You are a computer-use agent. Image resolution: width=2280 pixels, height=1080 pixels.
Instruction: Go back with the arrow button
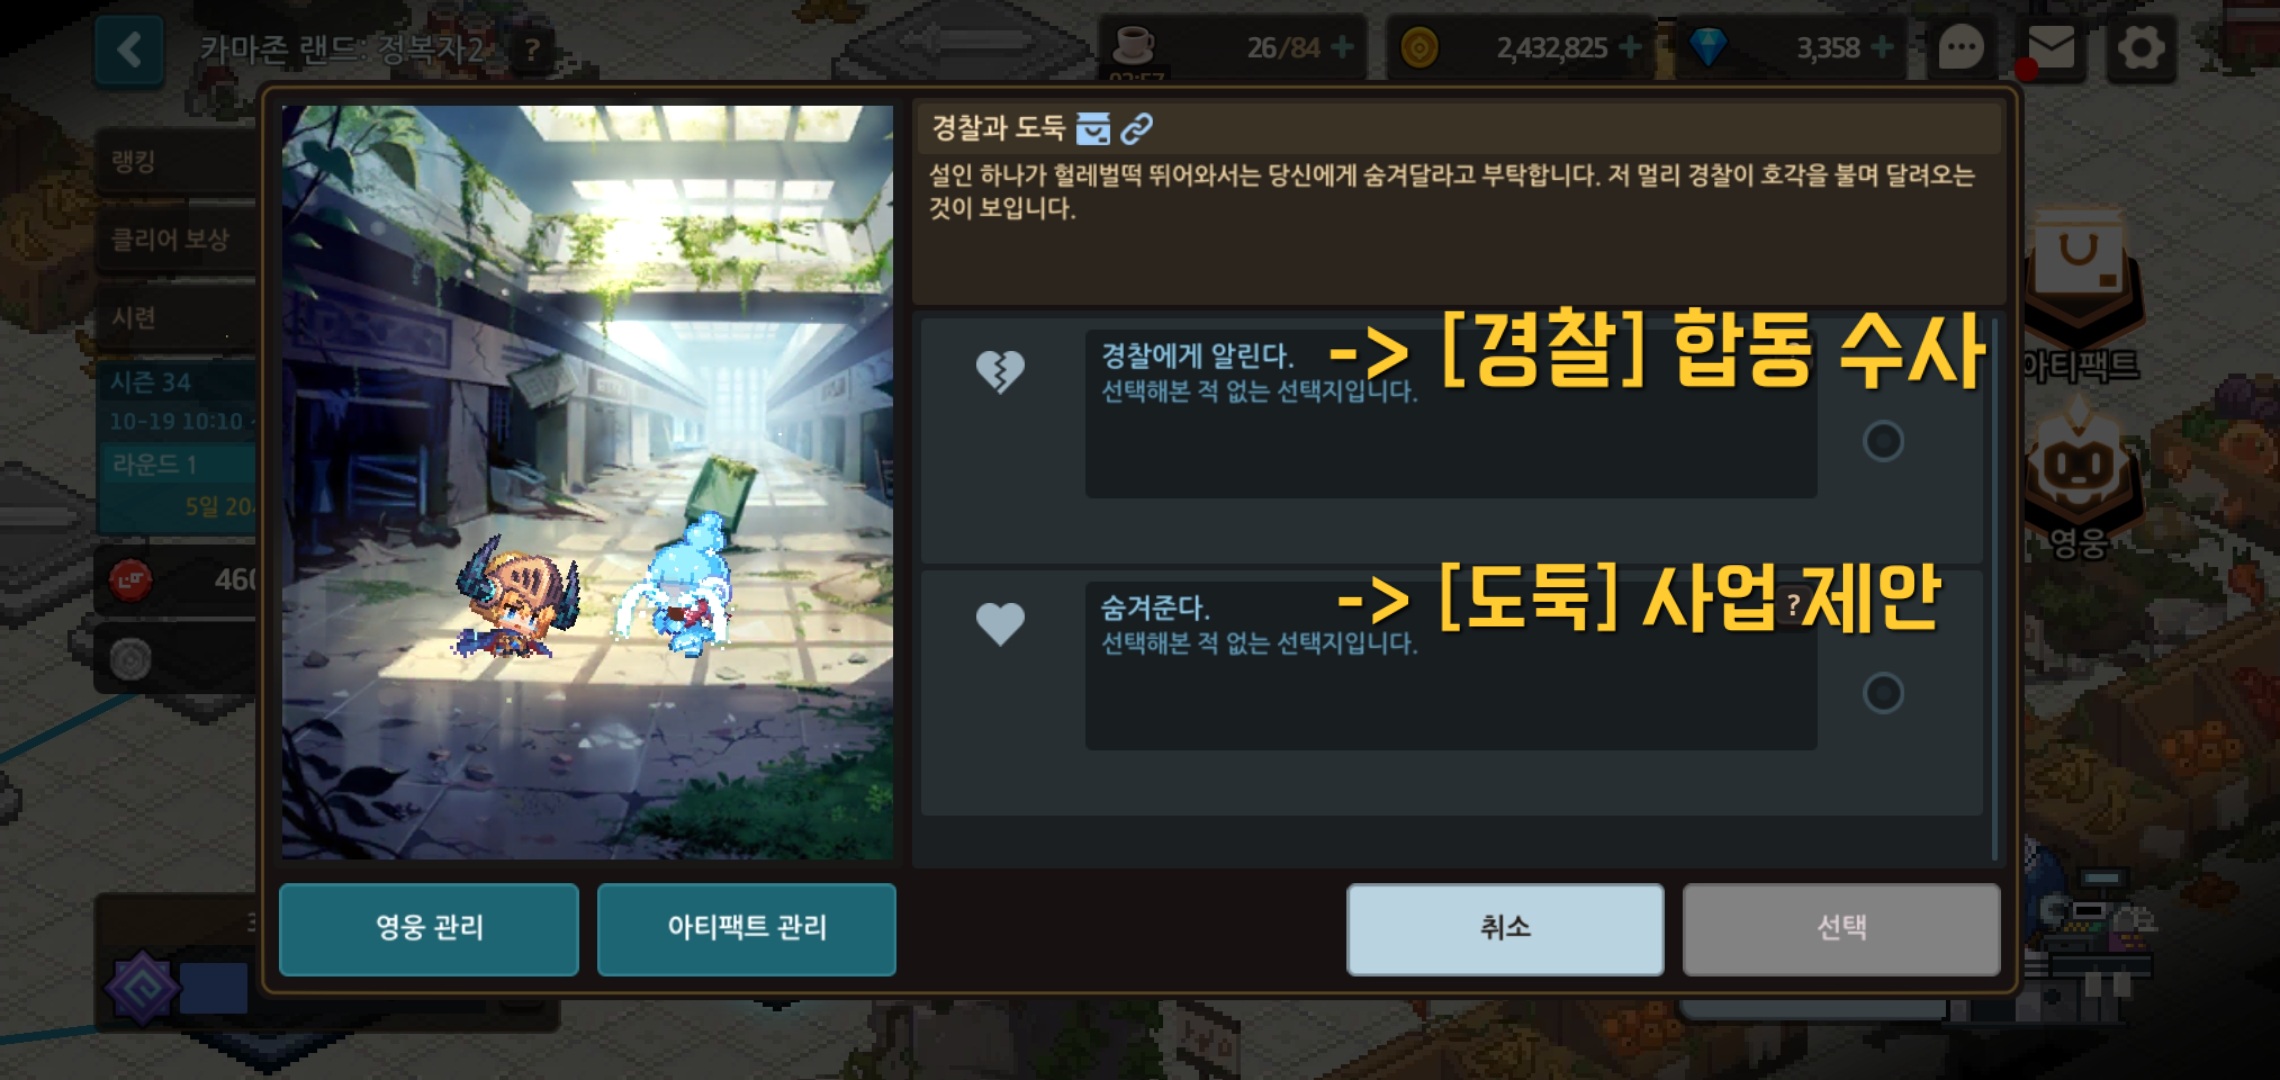[x=130, y=49]
